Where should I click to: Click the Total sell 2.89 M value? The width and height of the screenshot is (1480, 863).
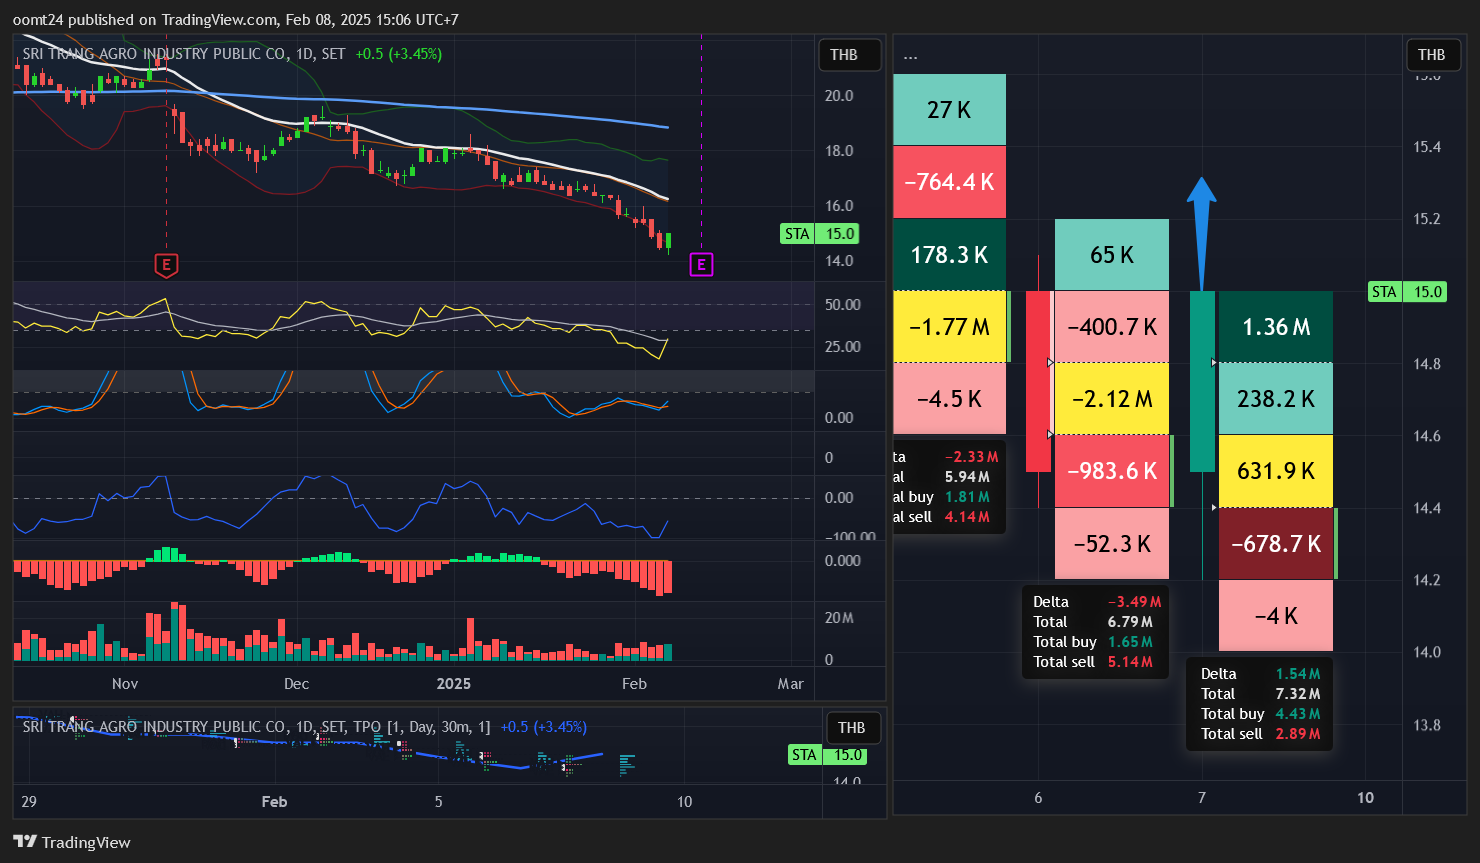click(x=1298, y=734)
